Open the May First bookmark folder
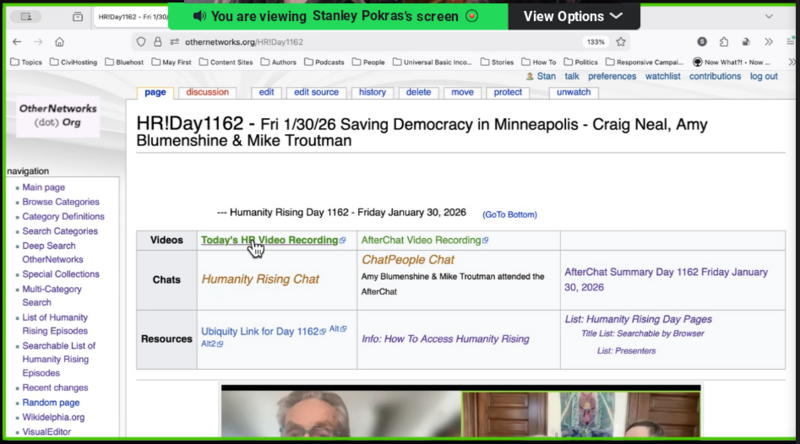 171,62
